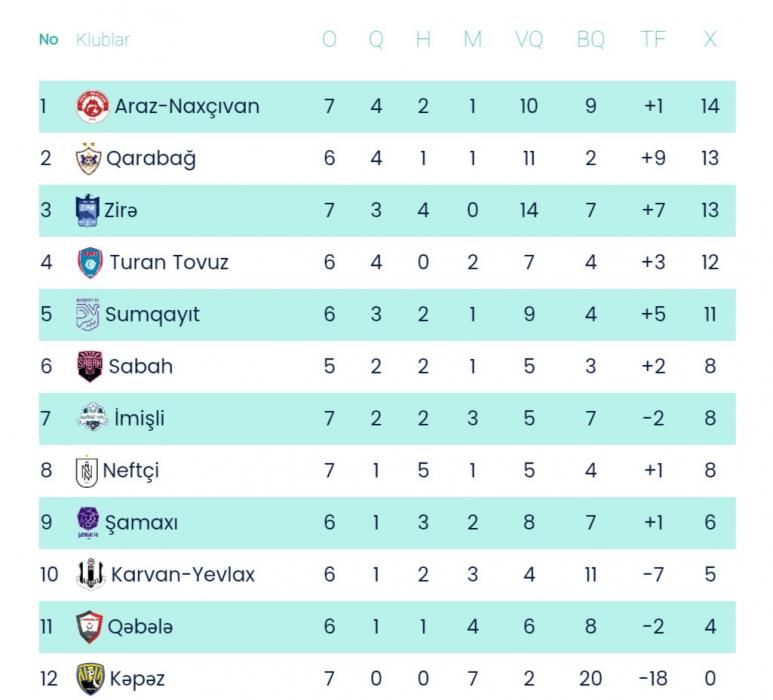Select the Karvan-Yevlax team name

point(183,574)
